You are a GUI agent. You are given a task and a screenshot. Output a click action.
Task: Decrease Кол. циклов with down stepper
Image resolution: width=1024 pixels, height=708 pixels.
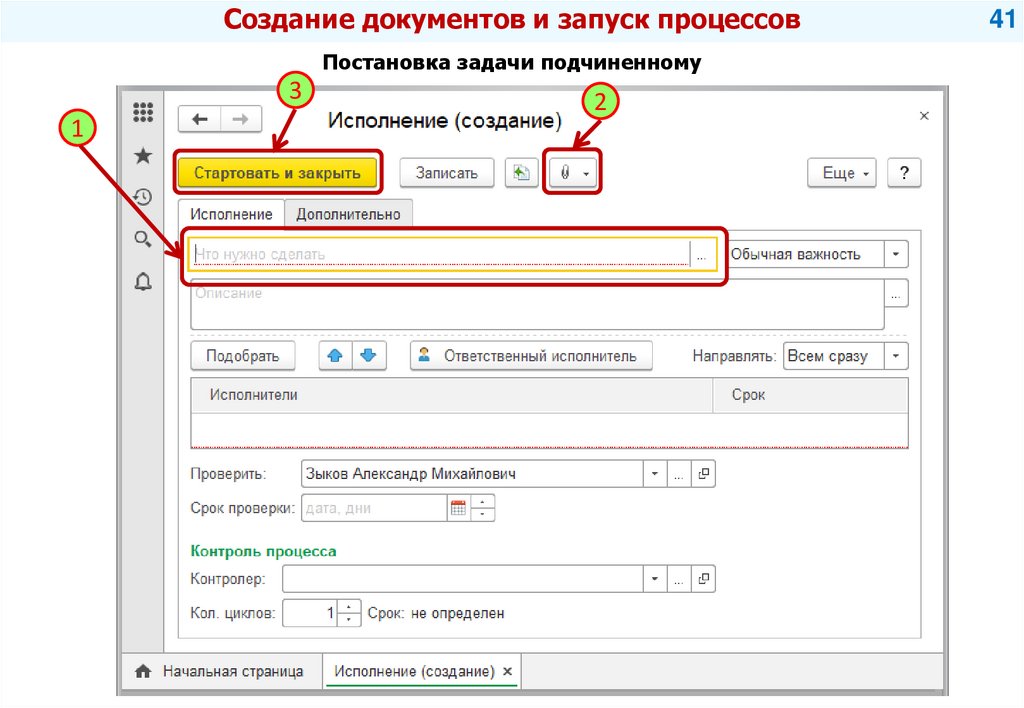point(349,619)
